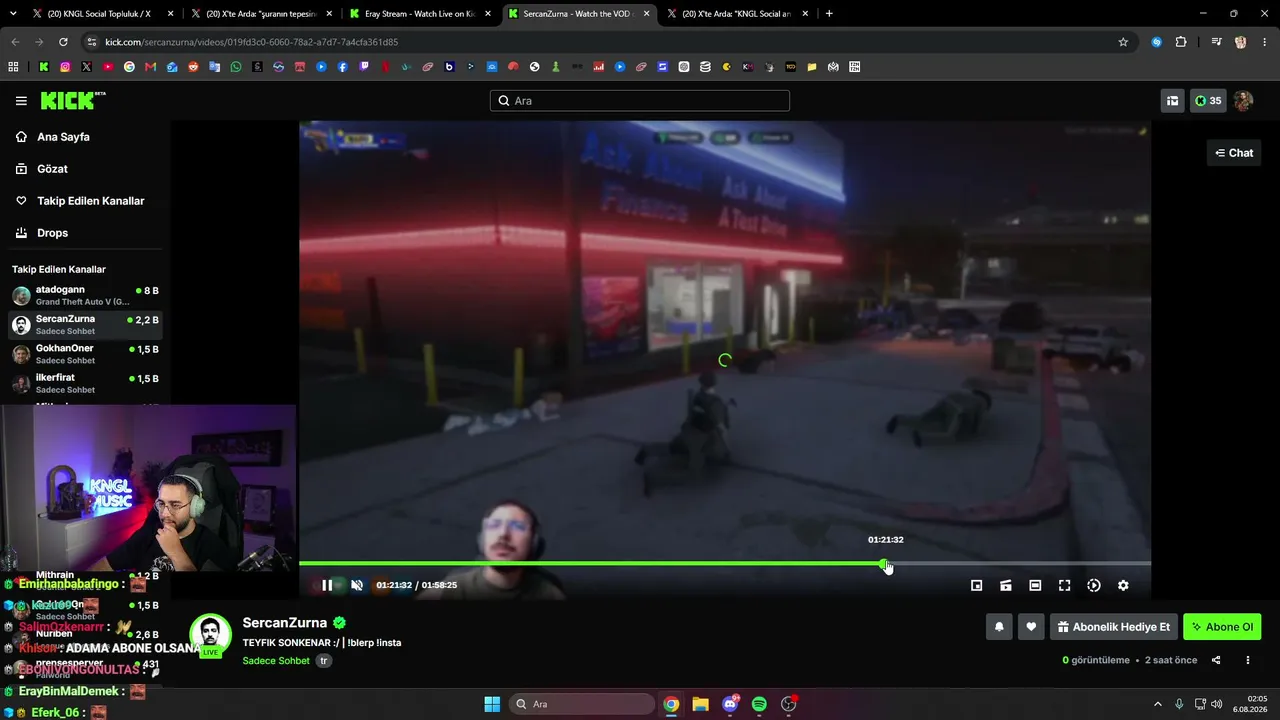The height and width of the screenshot is (720, 1280).
Task: Open atadogann channel in sidebar
Action: click(85, 296)
